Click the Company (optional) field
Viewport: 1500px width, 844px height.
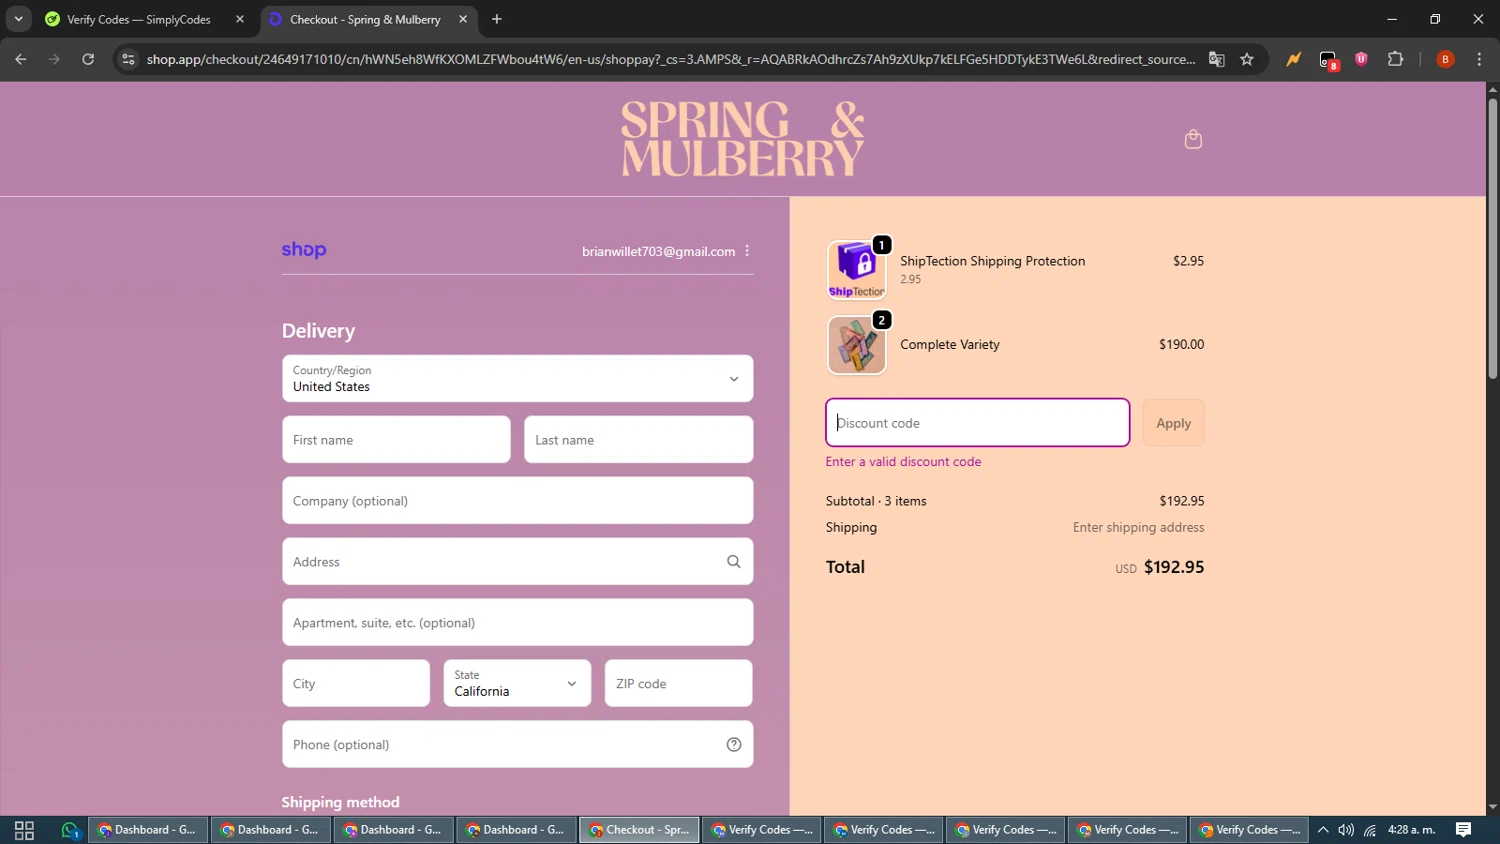coord(517,501)
